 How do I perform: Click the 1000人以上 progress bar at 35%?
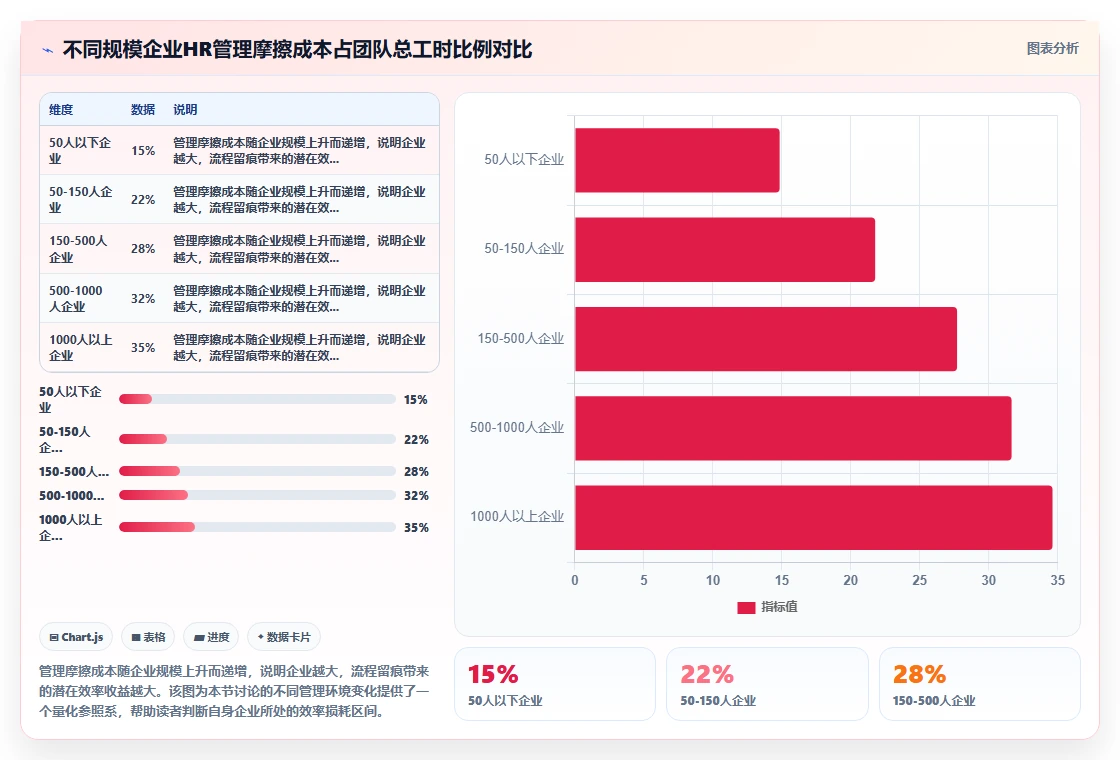pos(257,527)
